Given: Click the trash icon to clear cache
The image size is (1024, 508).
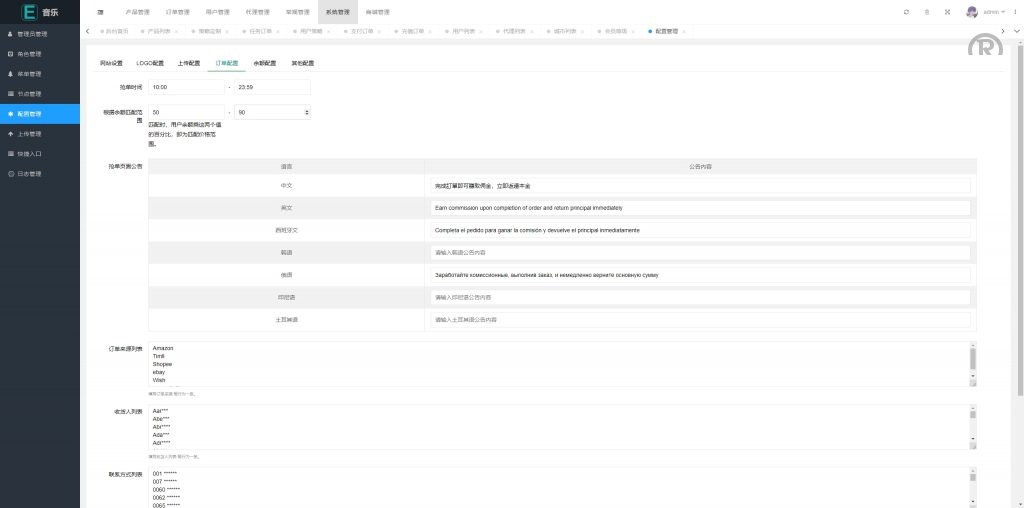Looking at the screenshot, I should [x=927, y=12].
